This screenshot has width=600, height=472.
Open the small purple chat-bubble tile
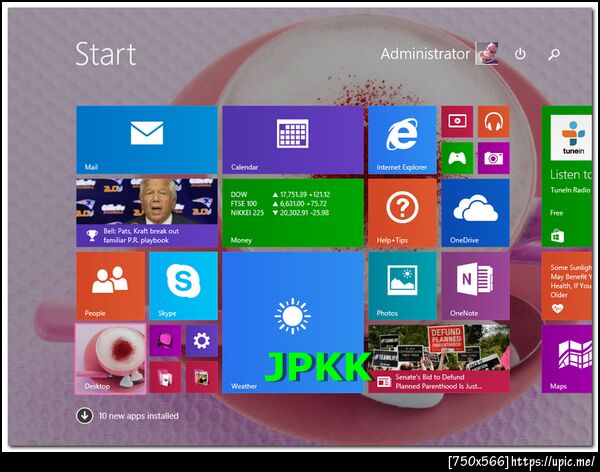click(x=165, y=341)
